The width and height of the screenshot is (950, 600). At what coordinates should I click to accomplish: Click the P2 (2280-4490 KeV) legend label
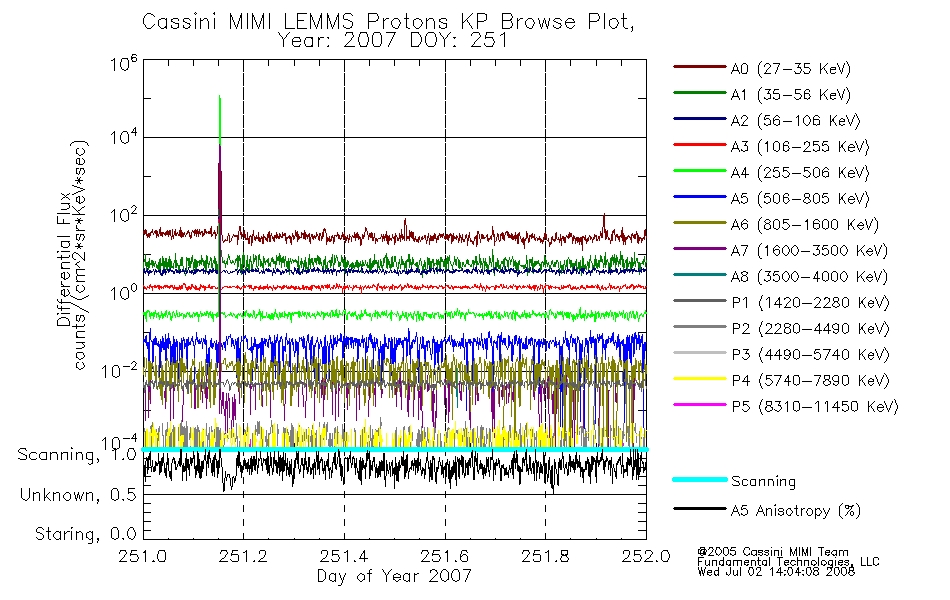[810, 328]
